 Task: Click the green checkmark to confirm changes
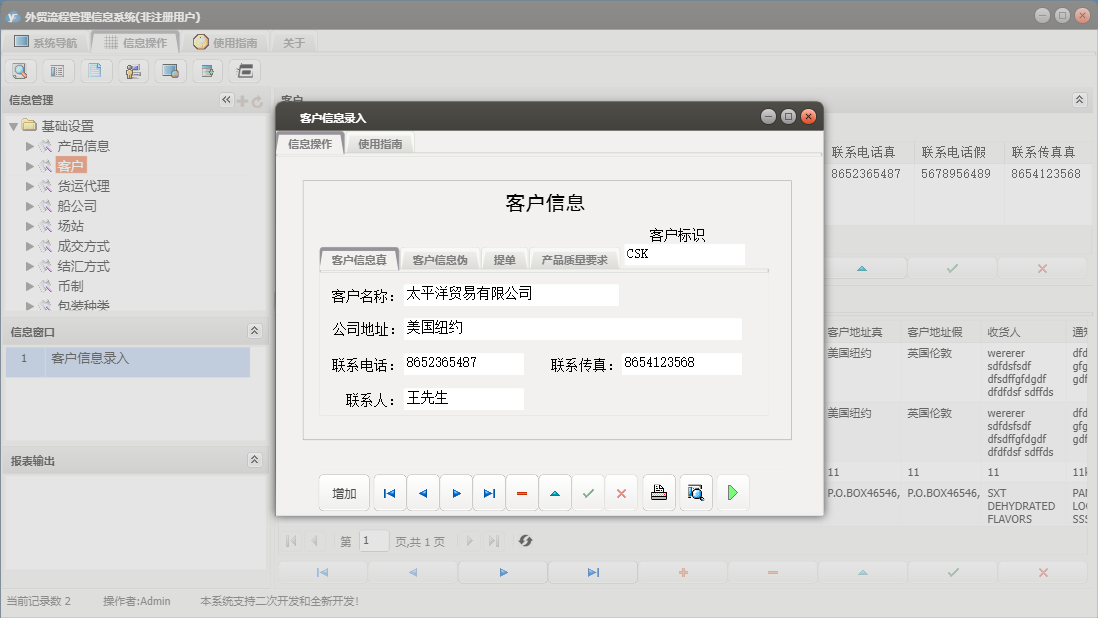click(x=588, y=492)
